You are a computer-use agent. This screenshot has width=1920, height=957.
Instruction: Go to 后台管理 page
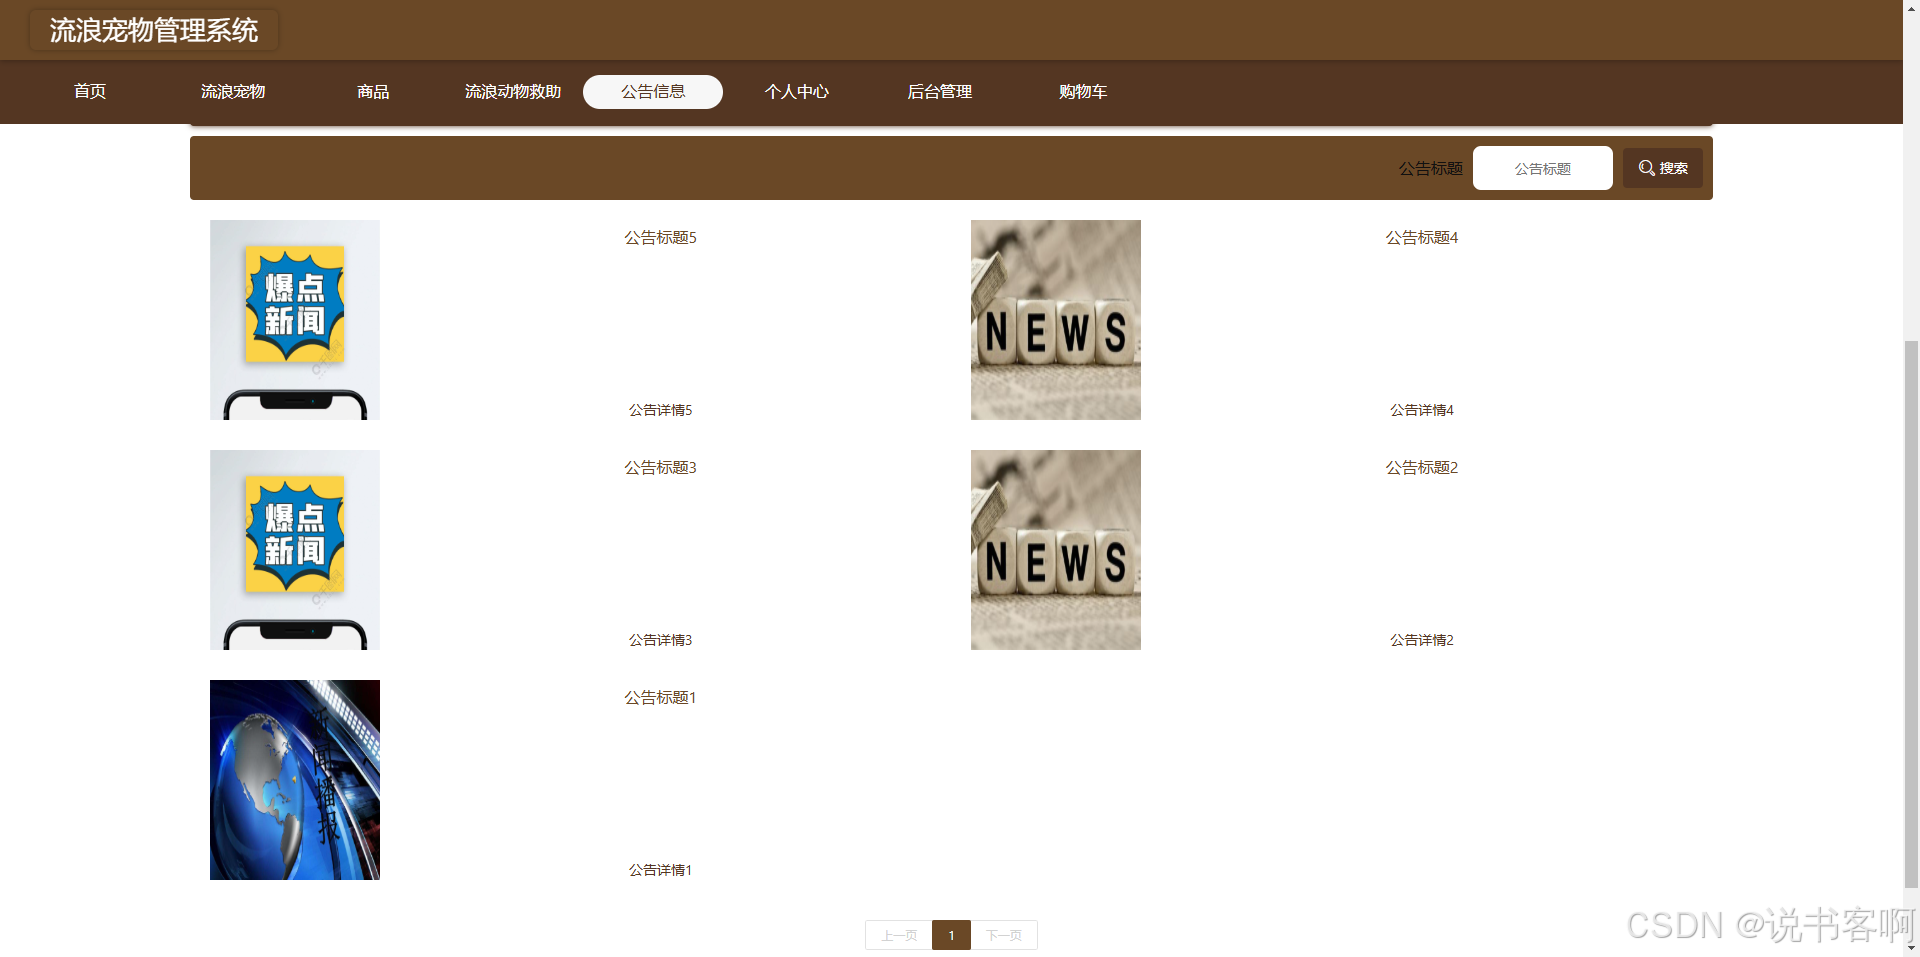point(940,92)
